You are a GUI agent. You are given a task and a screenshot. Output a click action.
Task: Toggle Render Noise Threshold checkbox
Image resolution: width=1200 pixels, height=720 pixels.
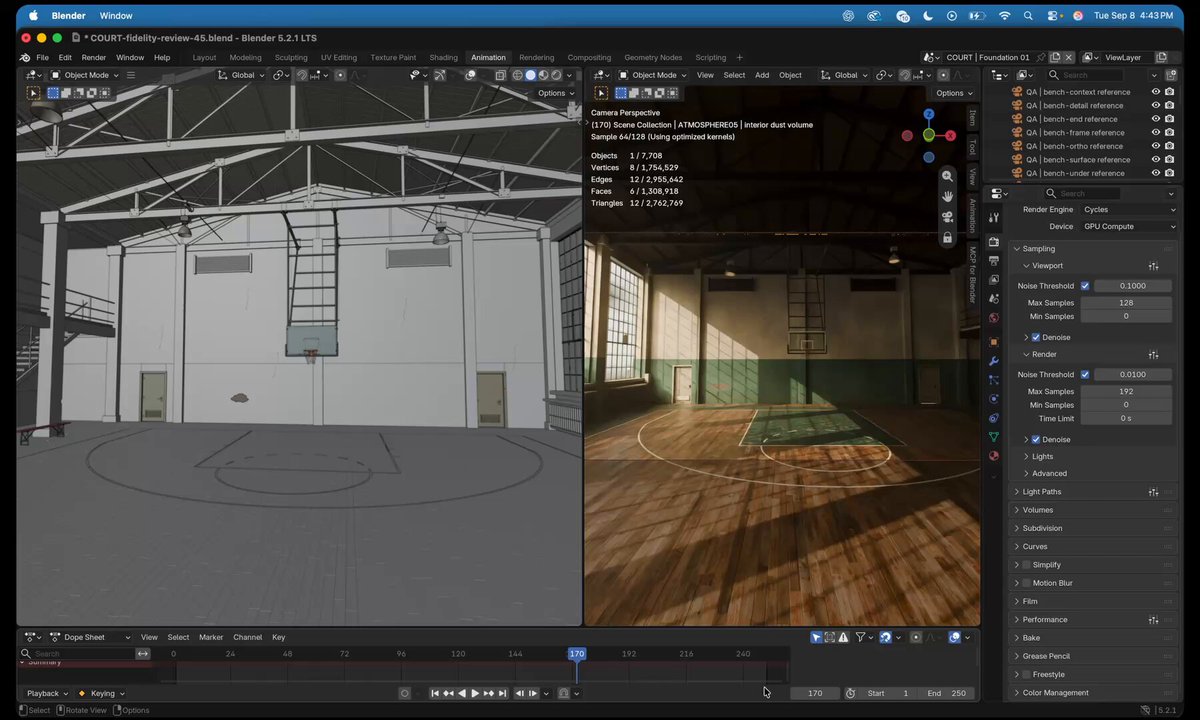1085,375
